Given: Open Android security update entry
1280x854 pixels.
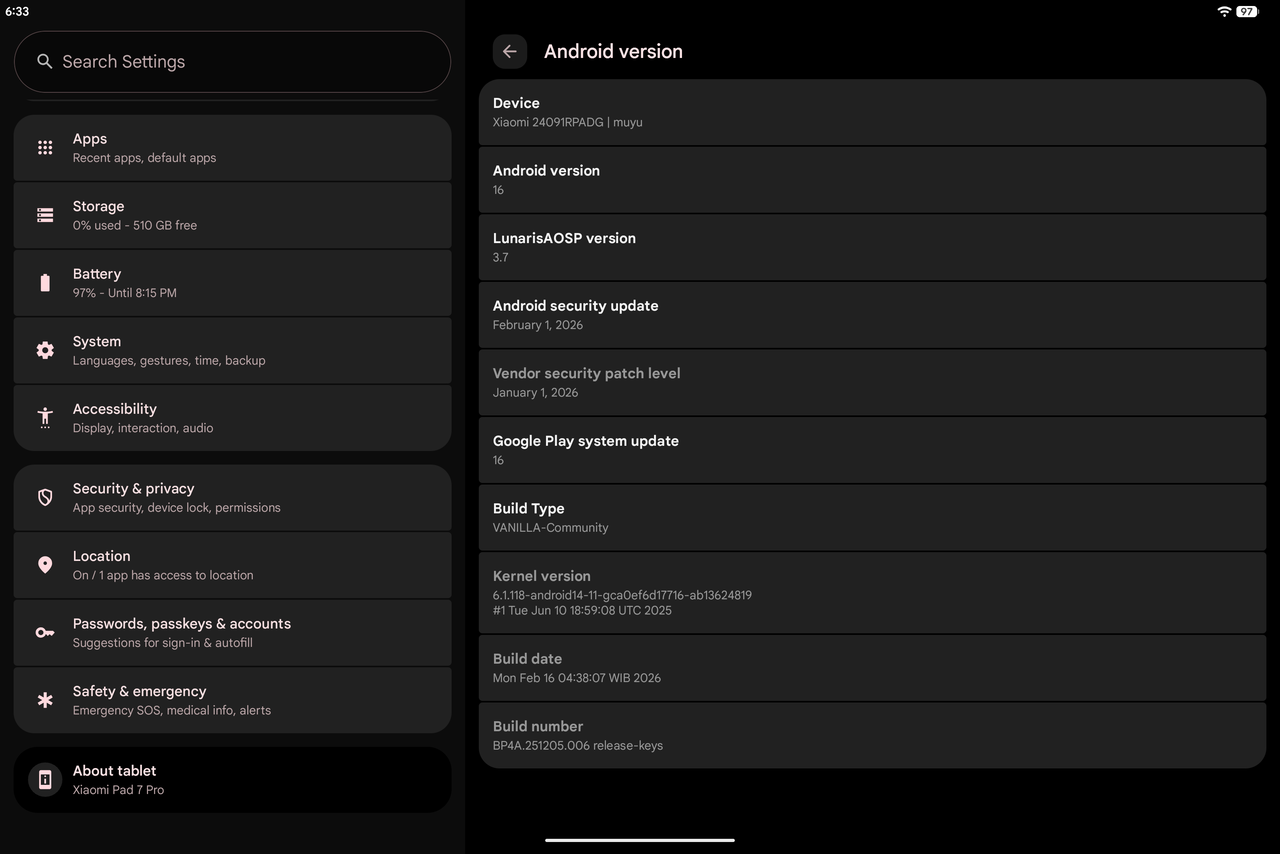Looking at the screenshot, I should point(873,315).
